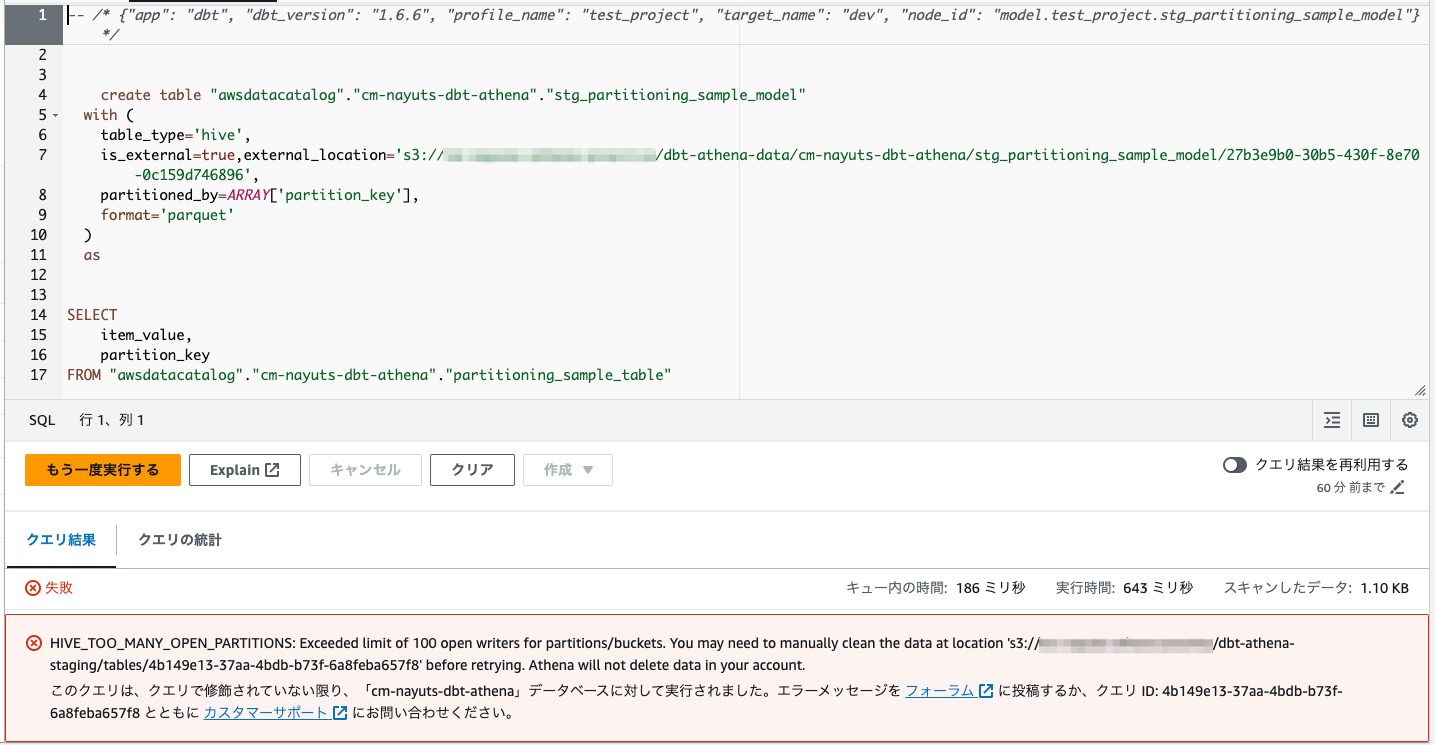Enable the クエリ結果を再利用する toggle

[x=1233, y=463]
